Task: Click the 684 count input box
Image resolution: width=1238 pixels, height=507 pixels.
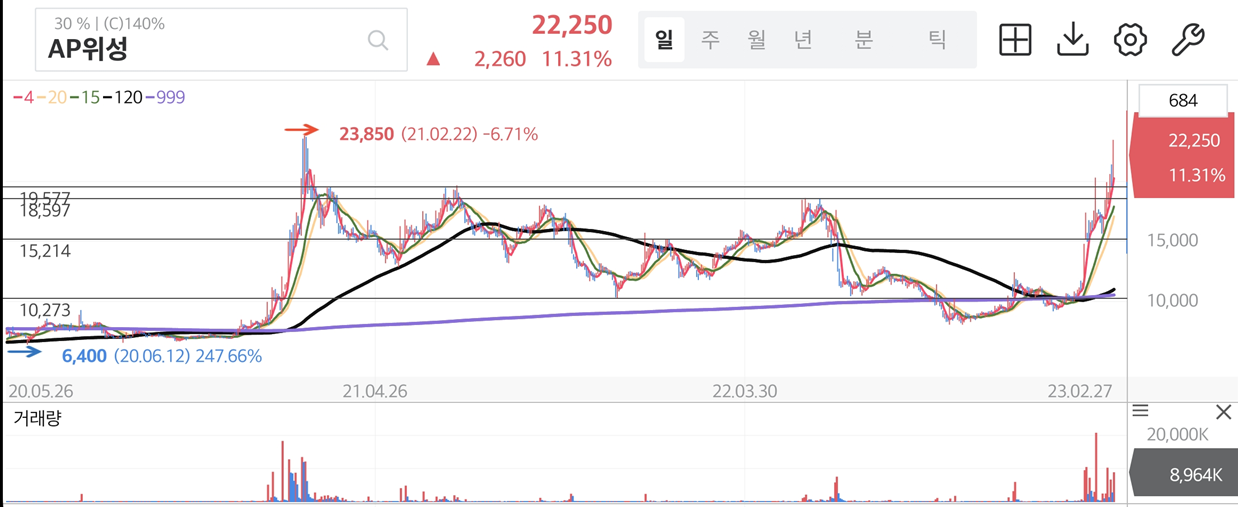Action: [1183, 100]
